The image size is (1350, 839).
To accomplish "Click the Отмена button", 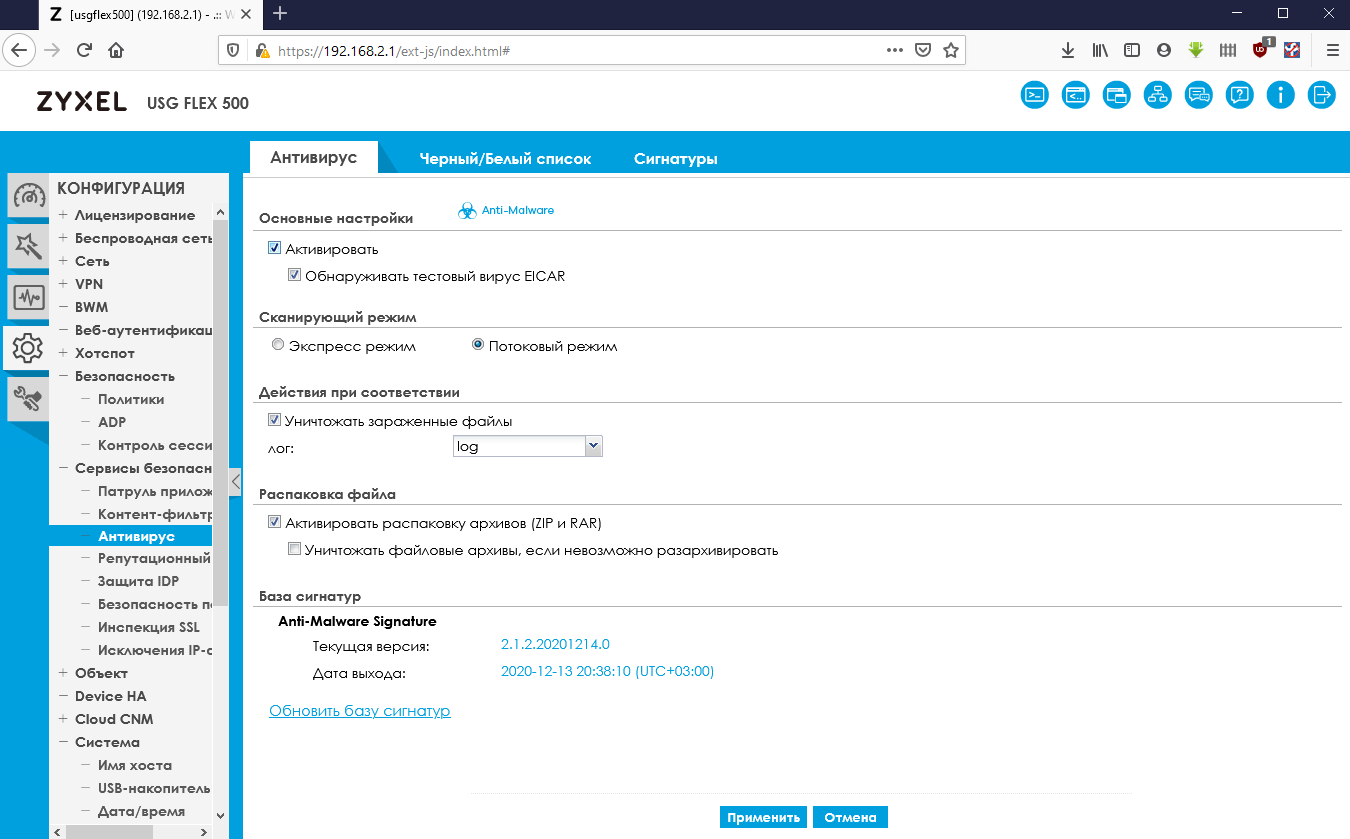I will pyautogui.click(x=850, y=817).
